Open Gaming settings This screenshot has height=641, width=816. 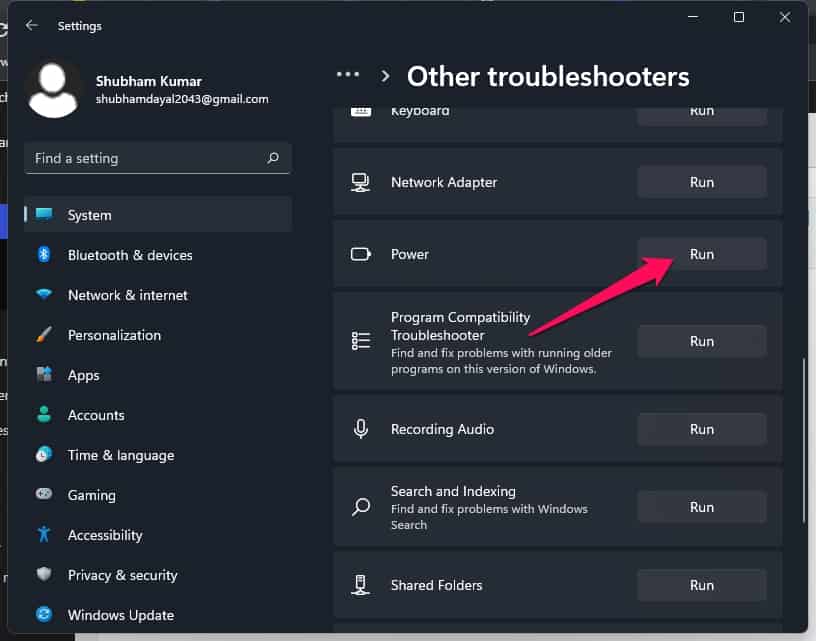point(158,495)
